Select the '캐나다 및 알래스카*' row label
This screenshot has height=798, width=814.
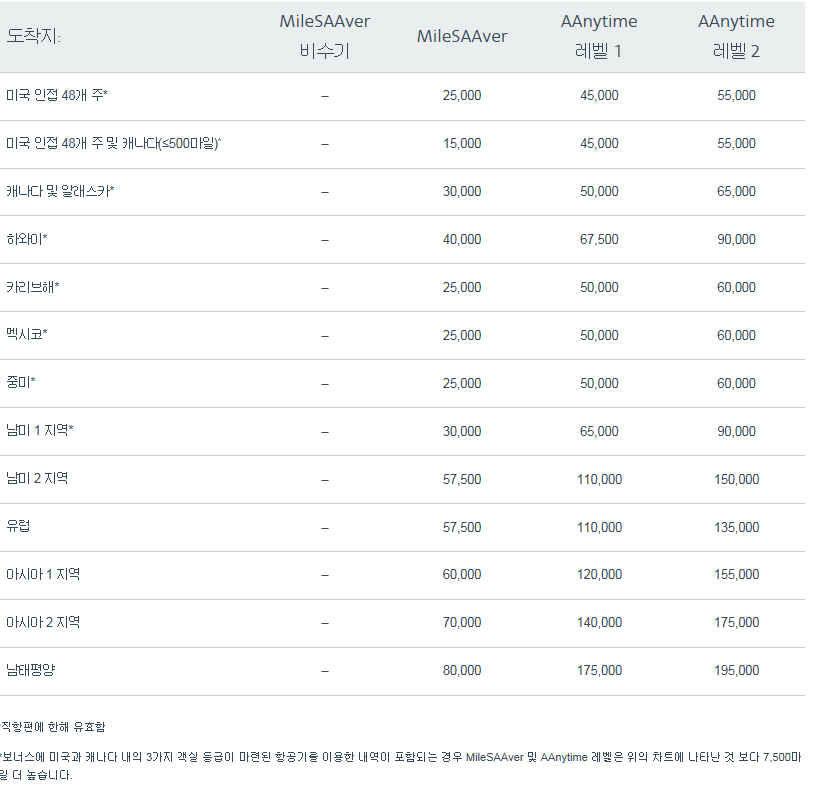60,192
